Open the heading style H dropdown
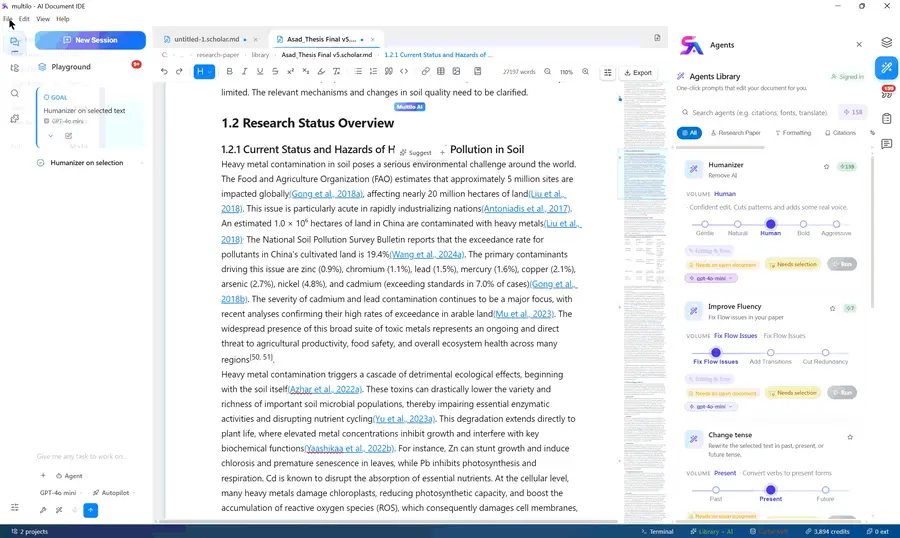 click(x=204, y=72)
